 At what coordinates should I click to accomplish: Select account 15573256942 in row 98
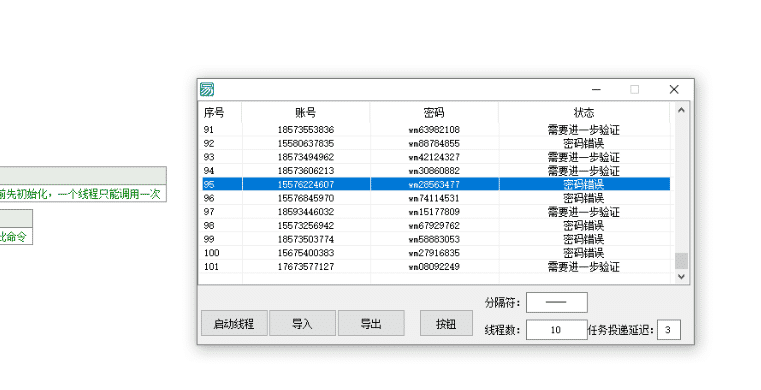(x=306, y=226)
